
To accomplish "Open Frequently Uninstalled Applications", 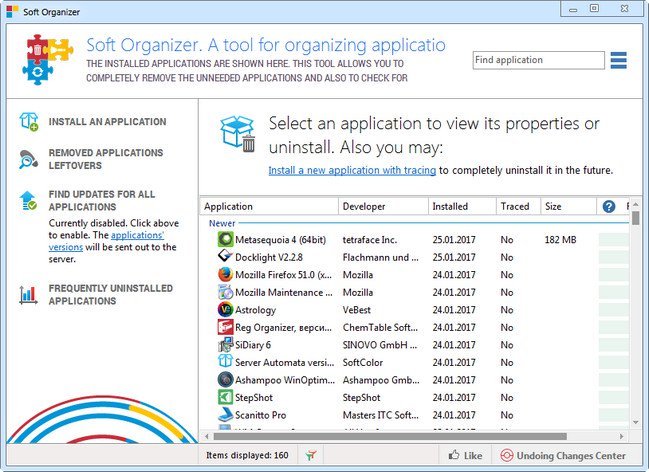I will (x=111, y=294).
